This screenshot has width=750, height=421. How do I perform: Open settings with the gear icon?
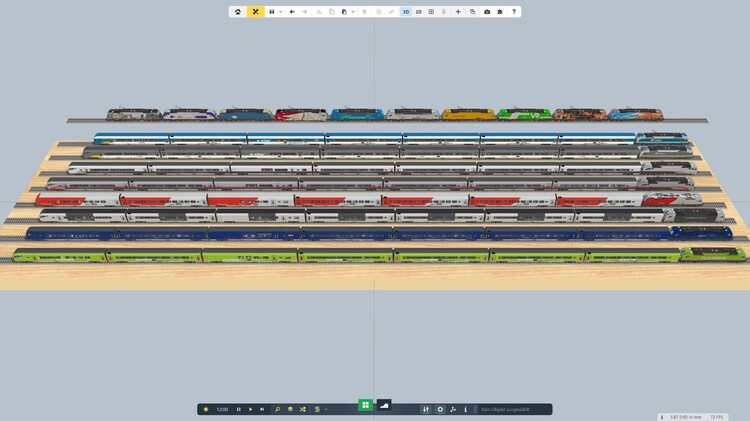[x=440, y=410]
